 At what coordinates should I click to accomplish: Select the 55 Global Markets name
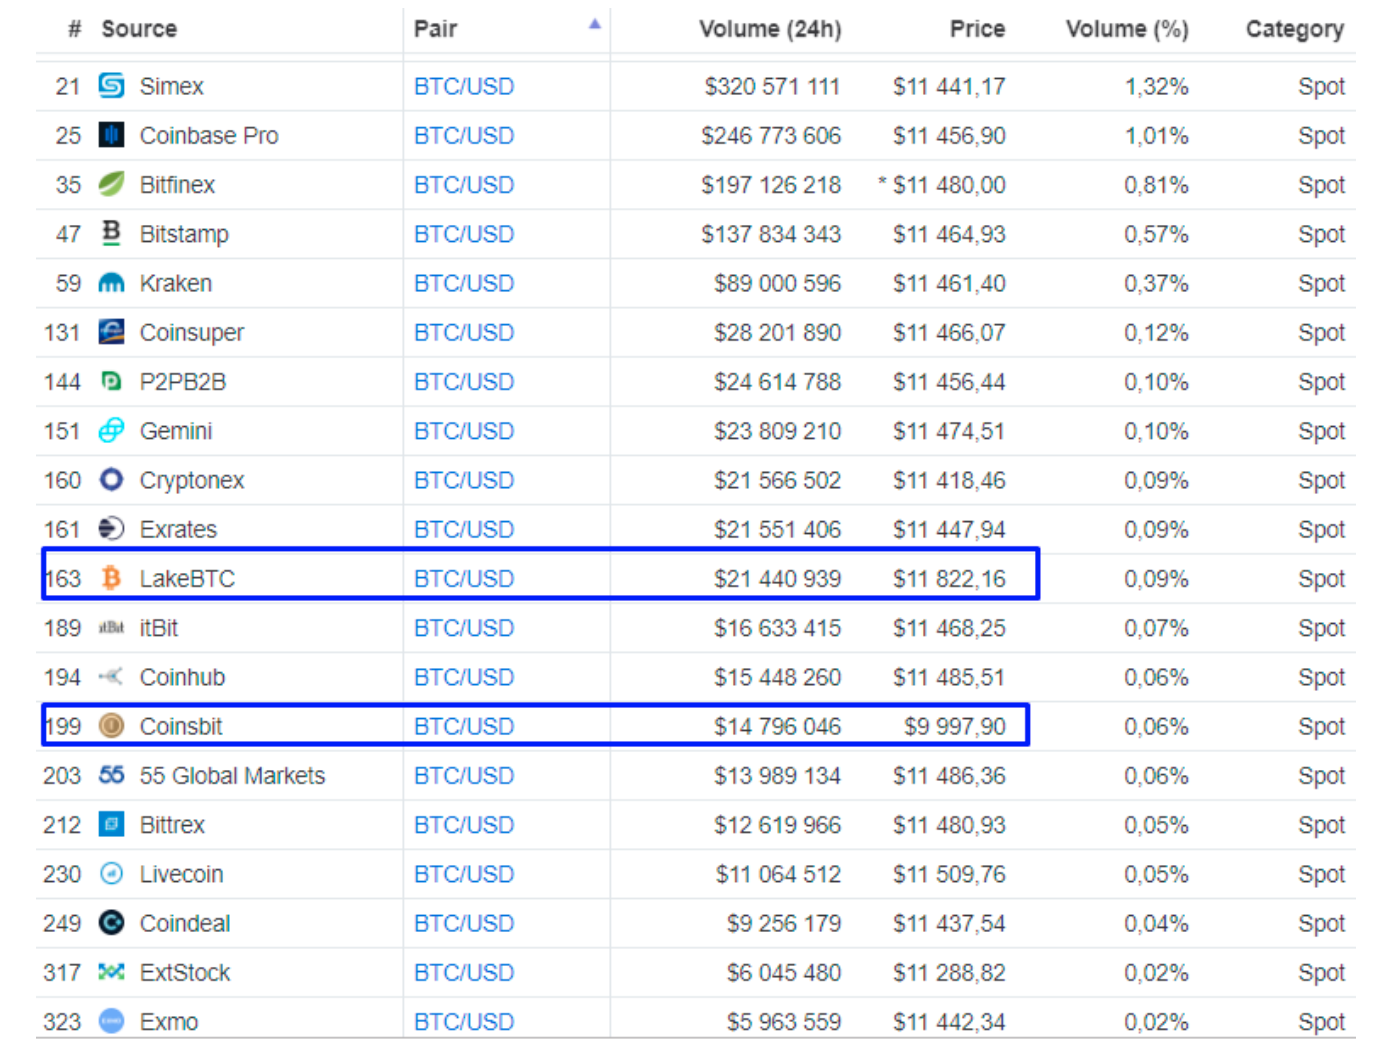click(232, 775)
